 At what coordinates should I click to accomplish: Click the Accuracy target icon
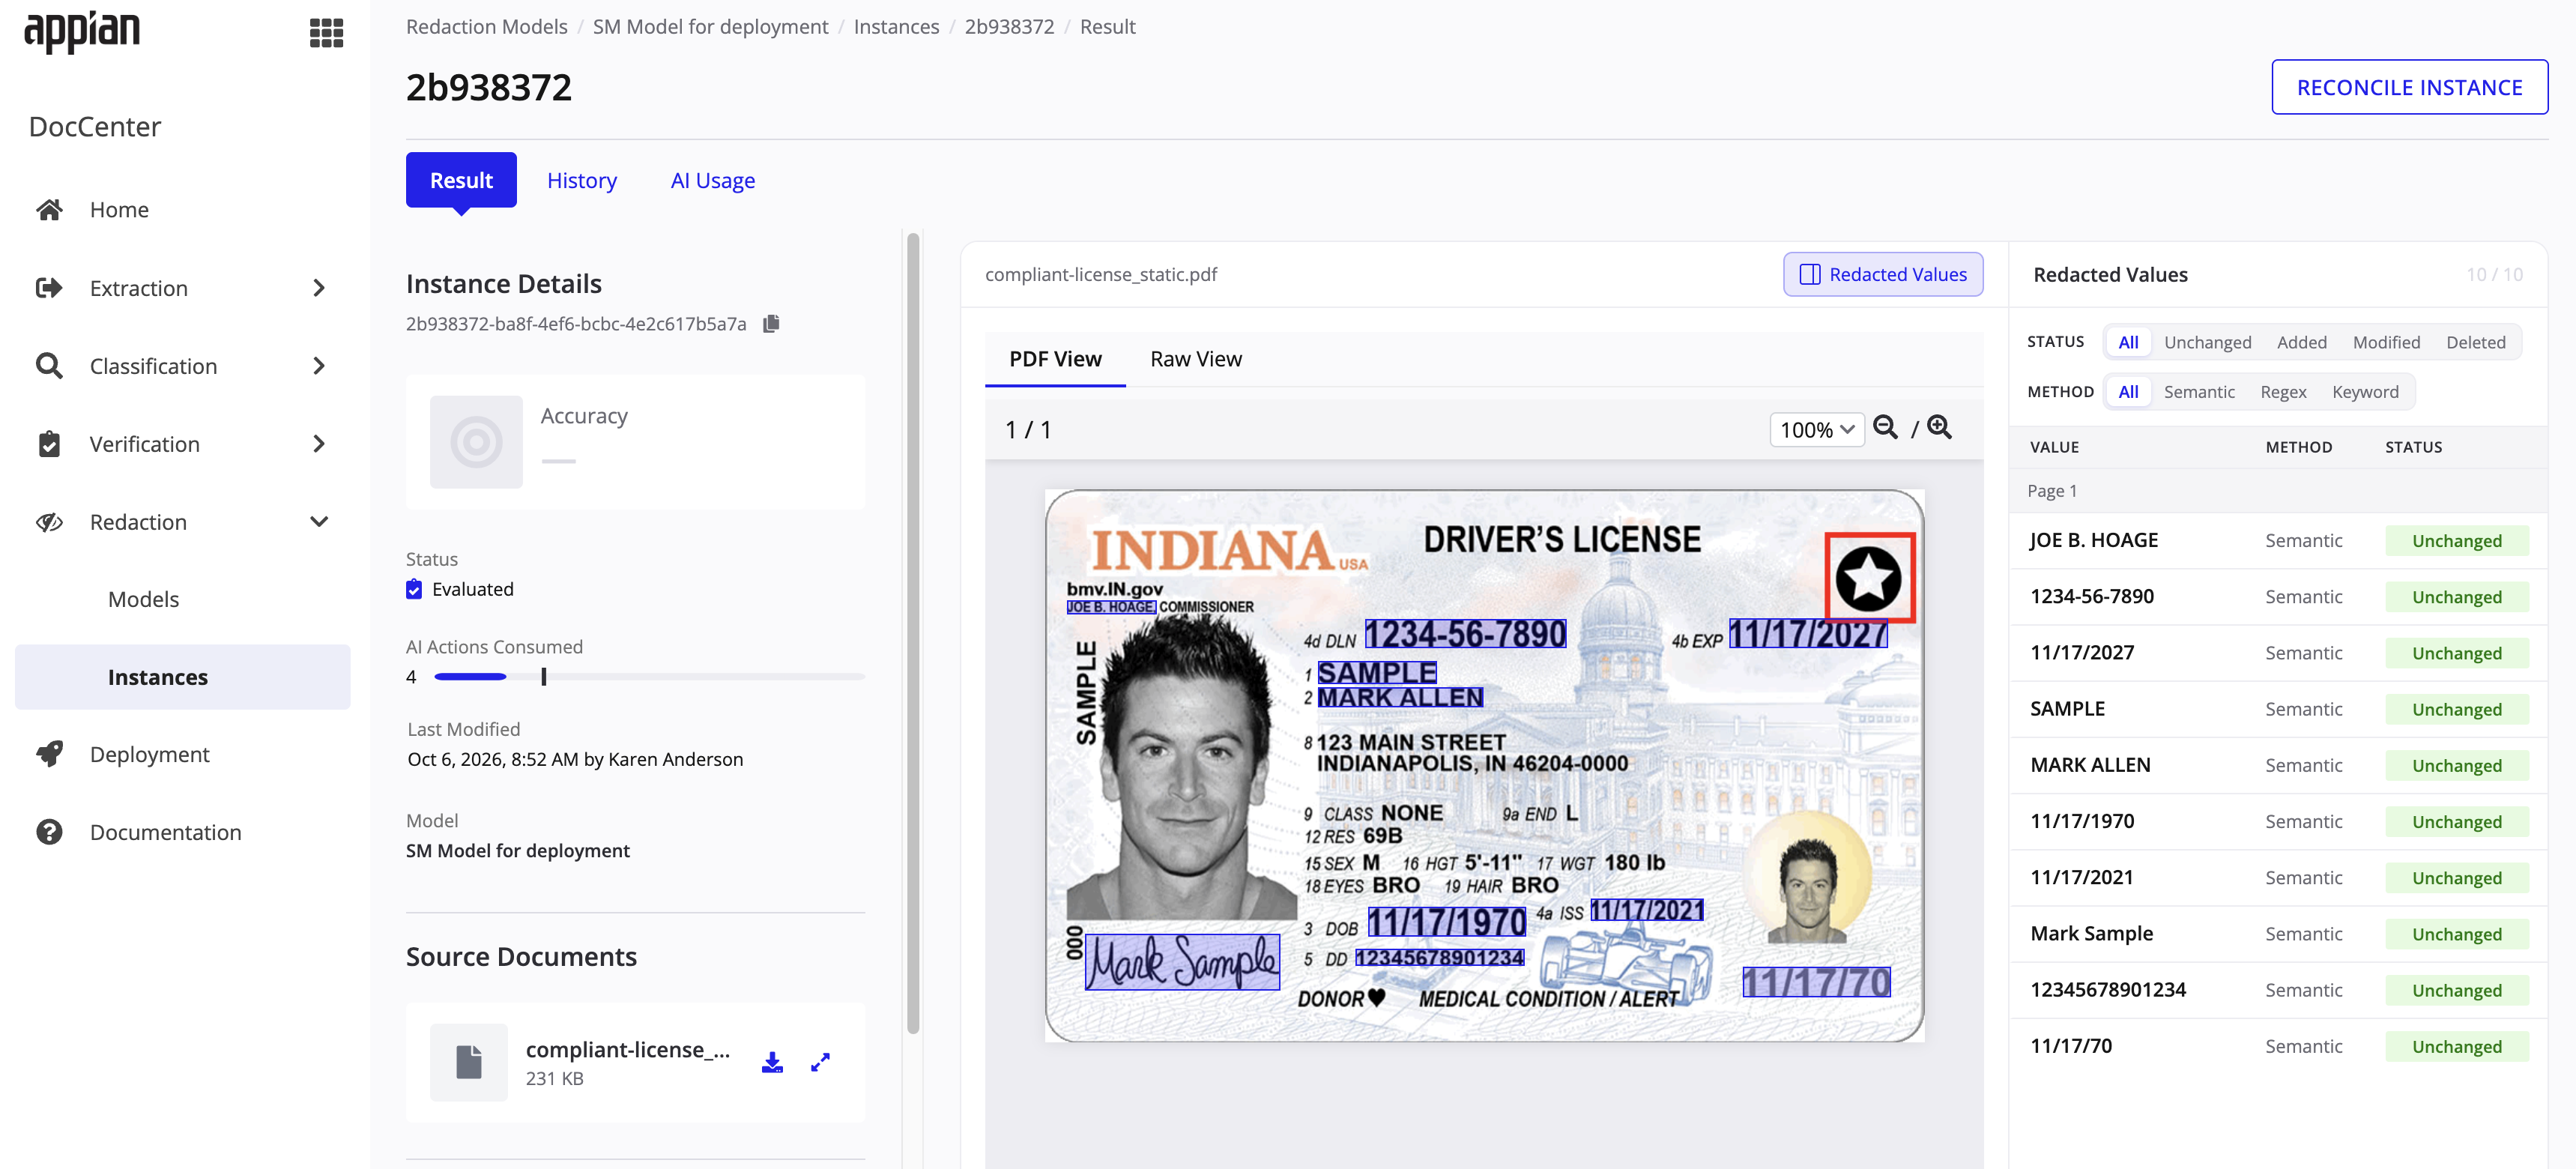tap(476, 442)
